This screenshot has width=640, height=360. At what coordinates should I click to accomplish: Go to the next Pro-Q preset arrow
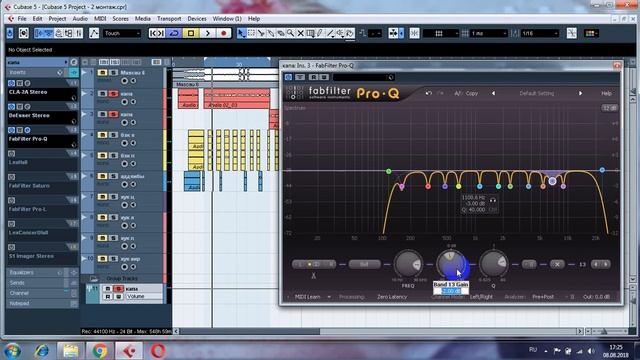click(580, 93)
